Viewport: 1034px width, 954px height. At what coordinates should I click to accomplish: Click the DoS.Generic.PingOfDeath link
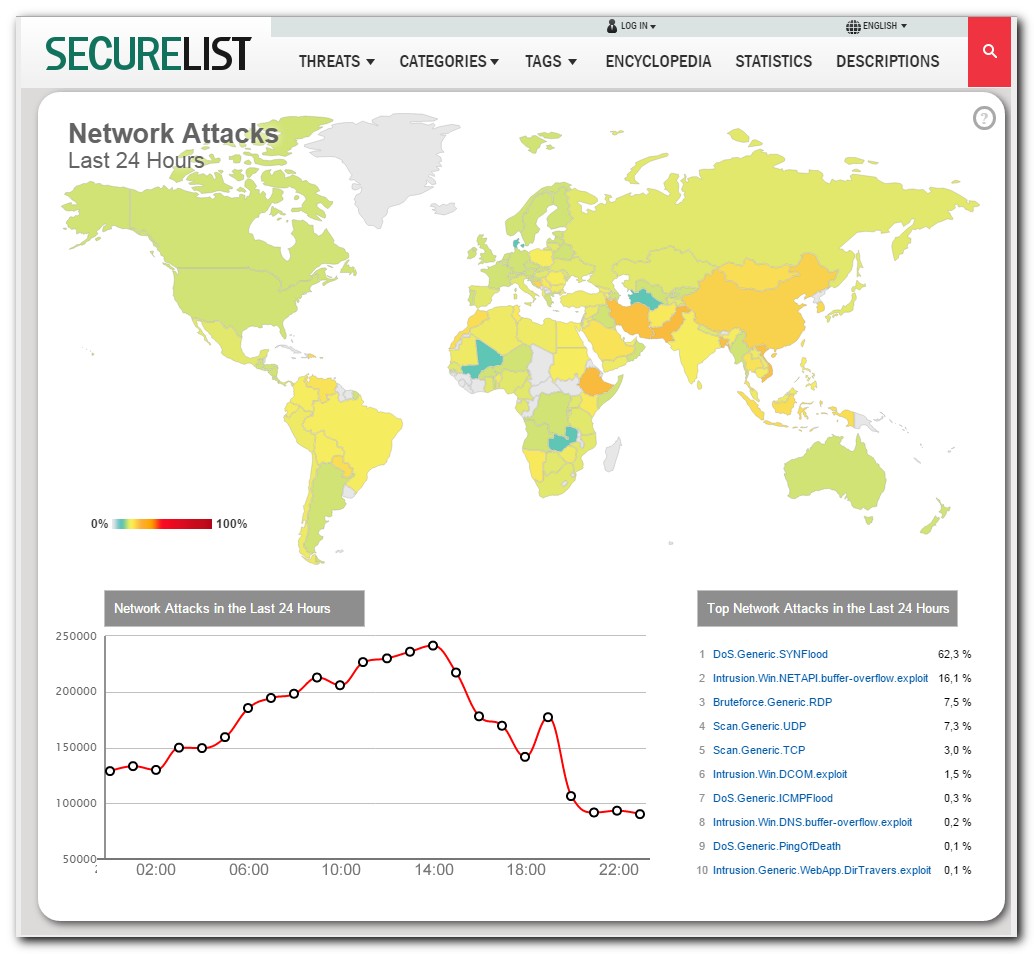pos(776,846)
